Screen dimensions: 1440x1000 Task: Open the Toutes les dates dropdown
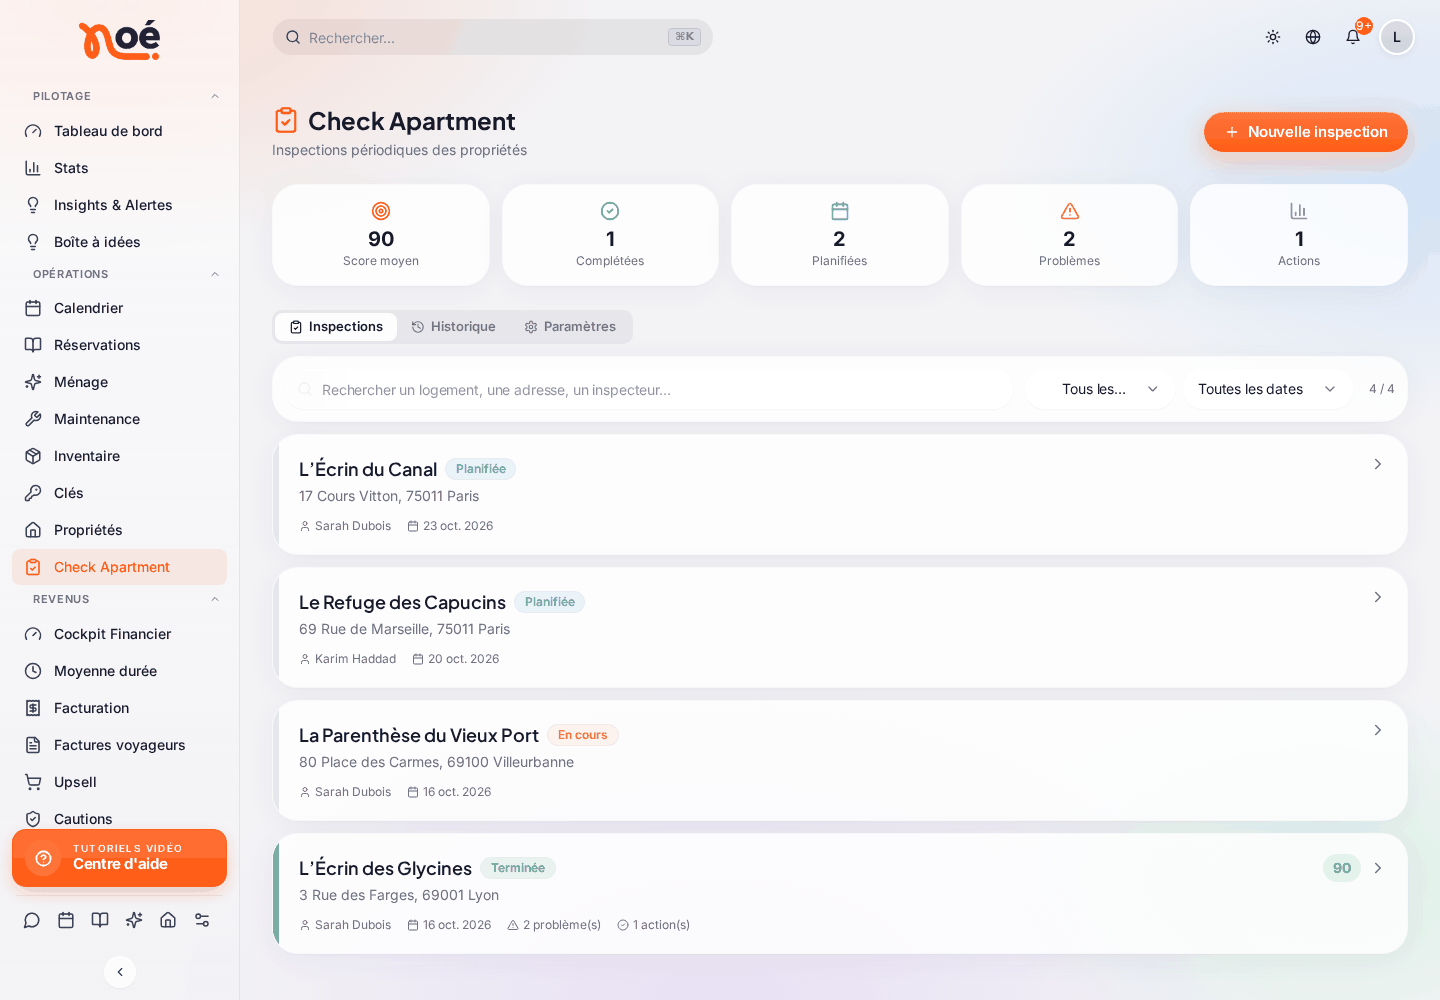pyautogui.click(x=1267, y=389)
